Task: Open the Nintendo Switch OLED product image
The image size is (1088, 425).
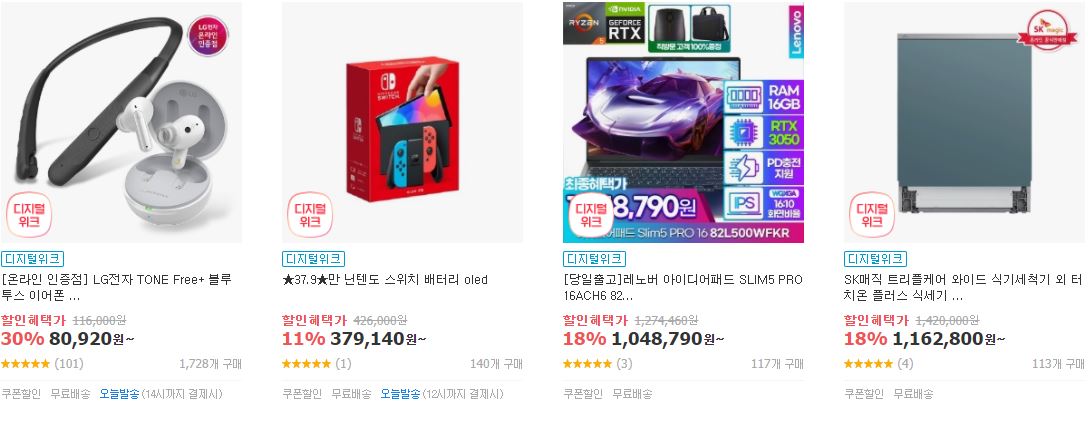Action: (402, 122)
